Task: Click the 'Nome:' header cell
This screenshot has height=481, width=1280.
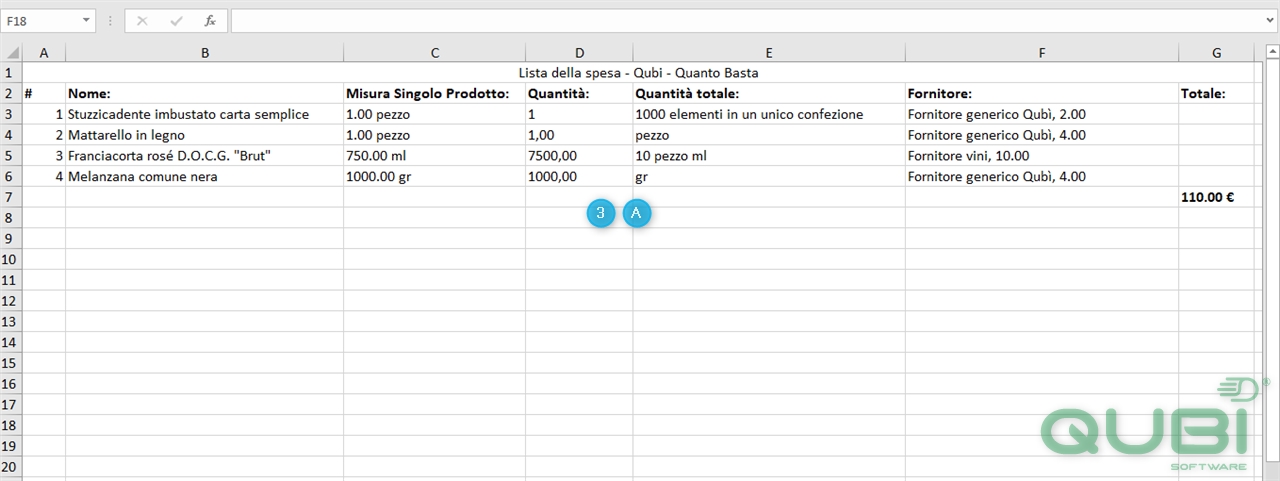Action: click(204, 94)
